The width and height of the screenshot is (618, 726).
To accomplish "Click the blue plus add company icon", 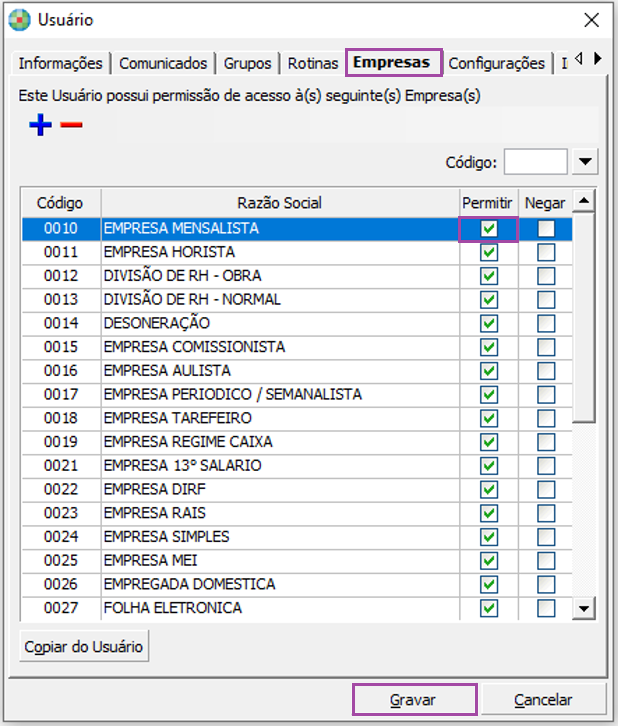I will [x=40, y=125].
